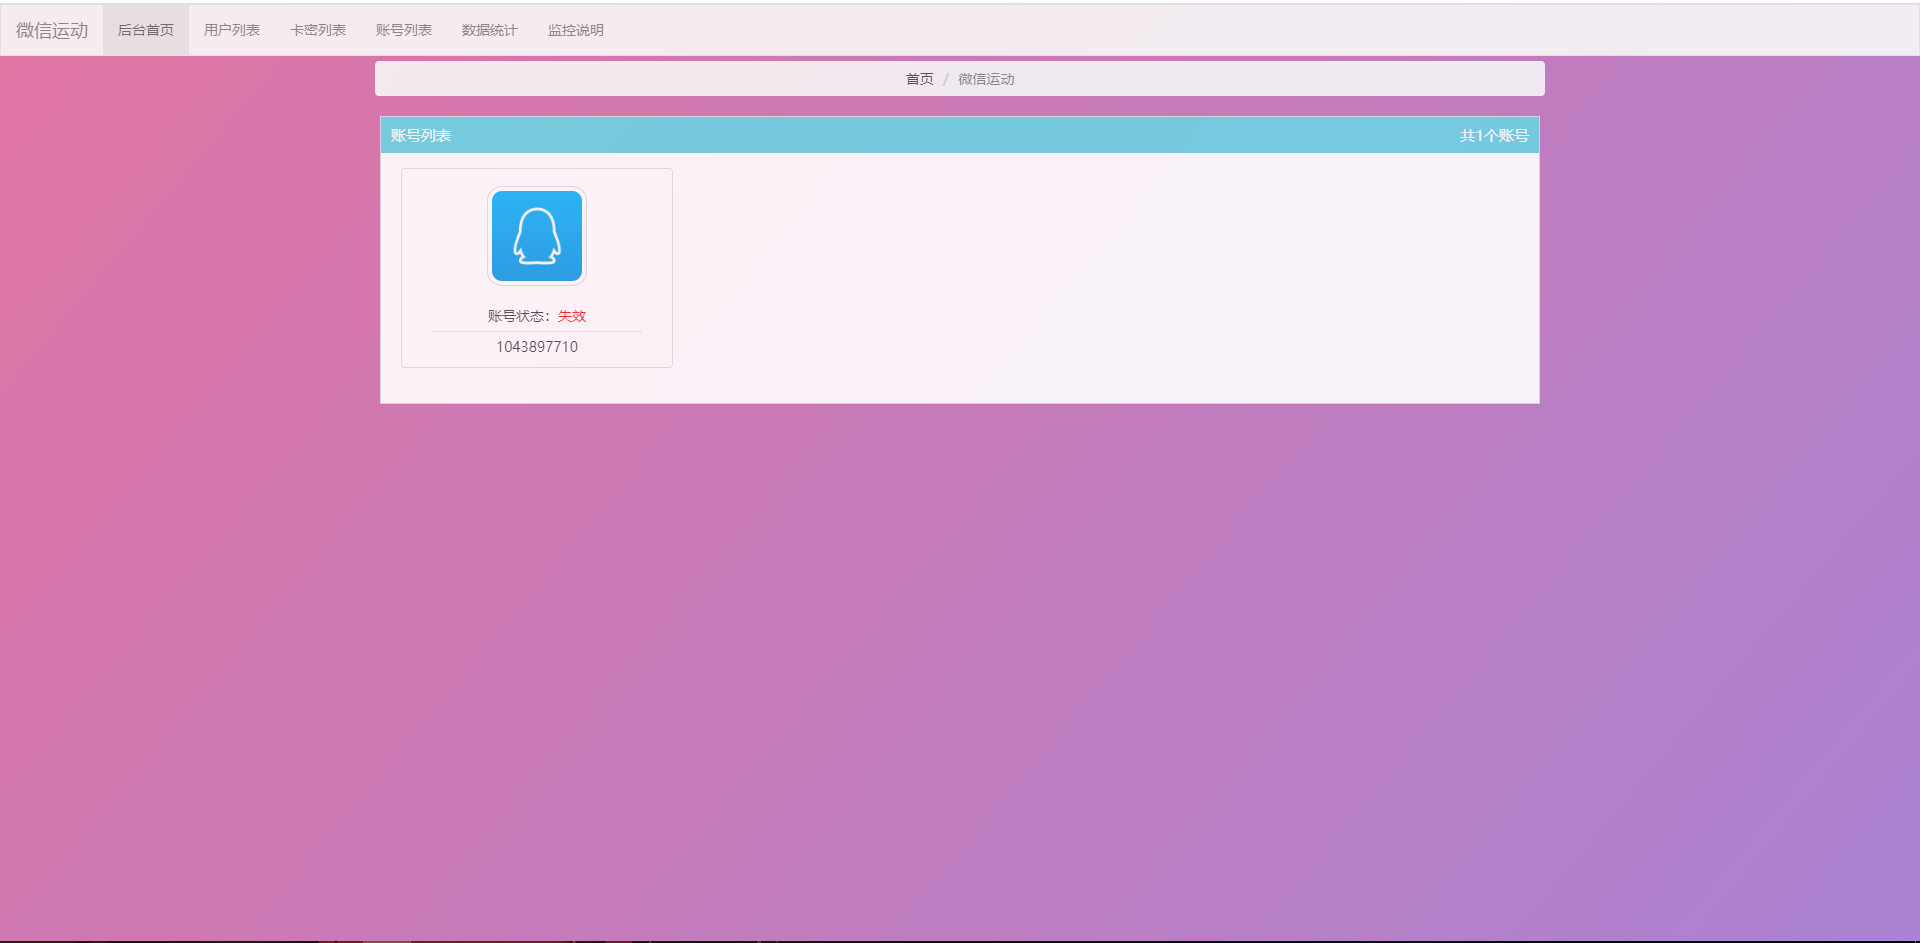
Task: Click the 账号状态 label
Action: [x=519, y=316]
